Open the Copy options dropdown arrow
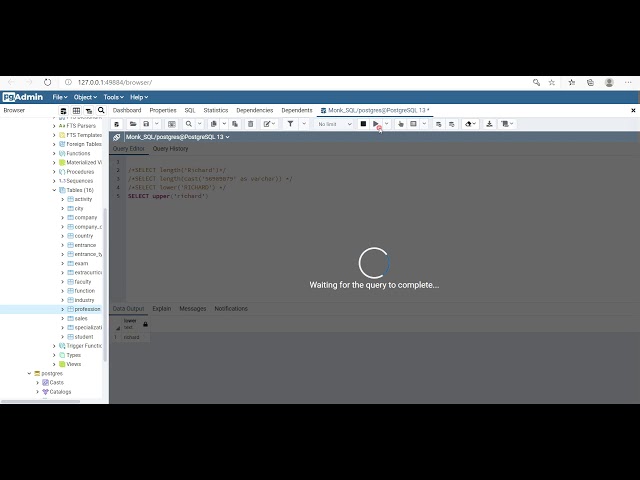Screen dimensions: 640x480 tap(224, 124)
